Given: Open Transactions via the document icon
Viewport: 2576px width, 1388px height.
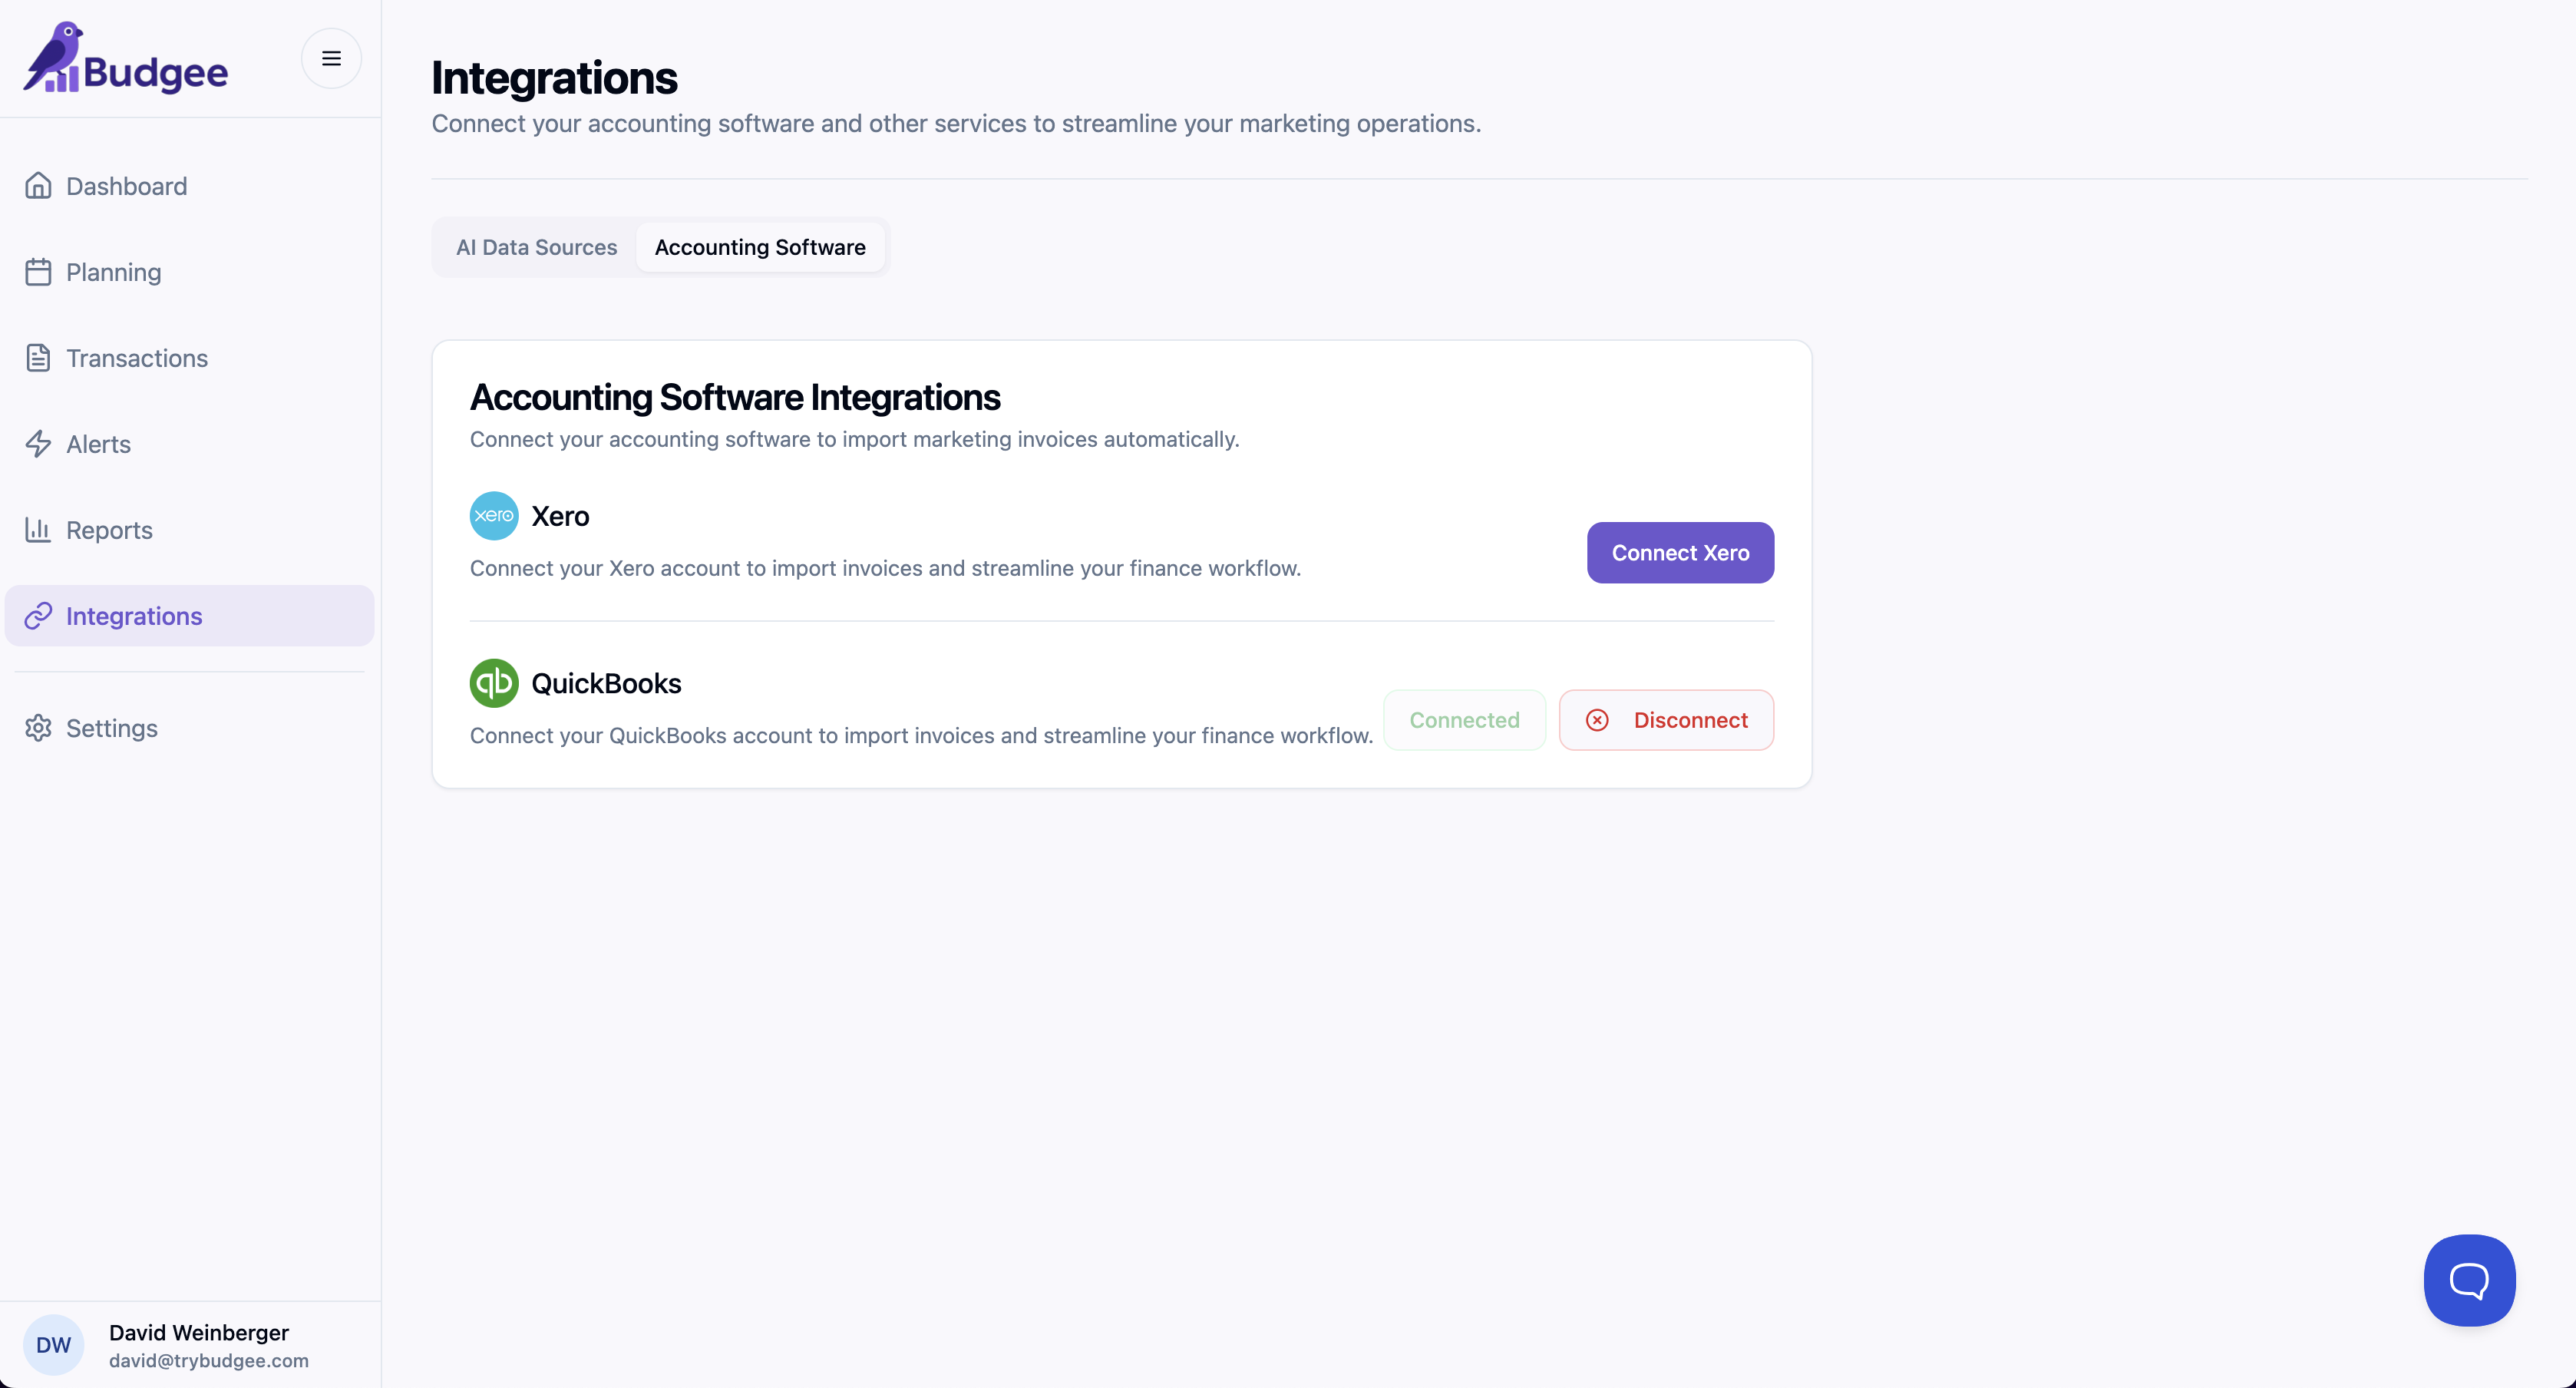Looking at the screenshot, I should pyautogui.click(x=38, y=358).
